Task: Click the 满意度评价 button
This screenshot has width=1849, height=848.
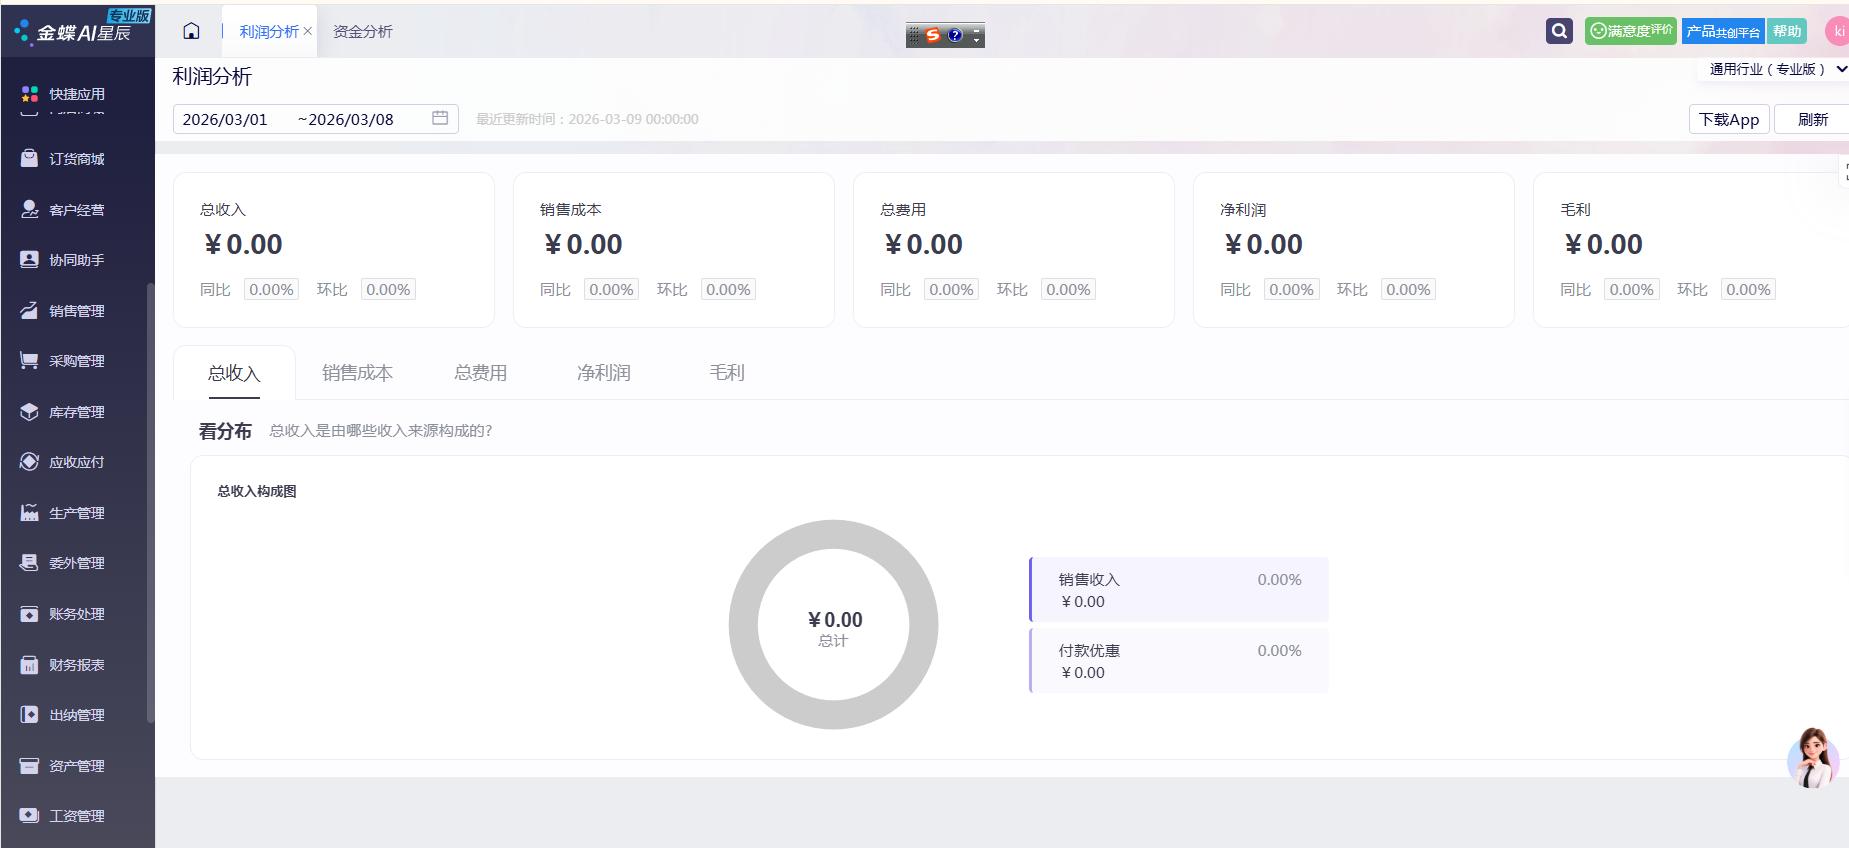Action: click(x=1630, y=31)
